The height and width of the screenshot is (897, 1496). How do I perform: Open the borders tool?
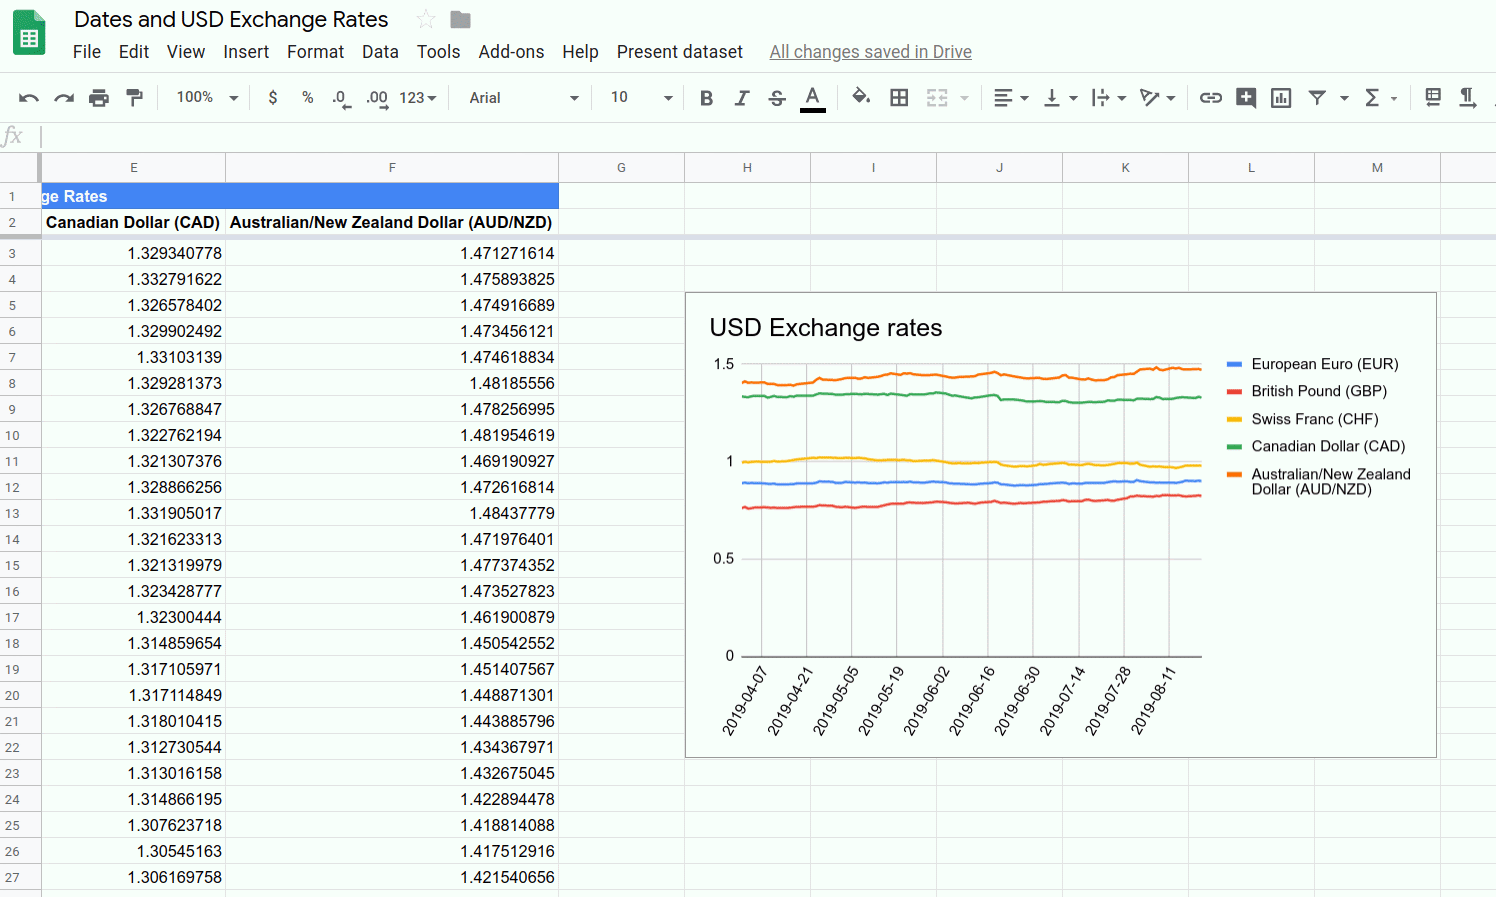click(899, 98)
